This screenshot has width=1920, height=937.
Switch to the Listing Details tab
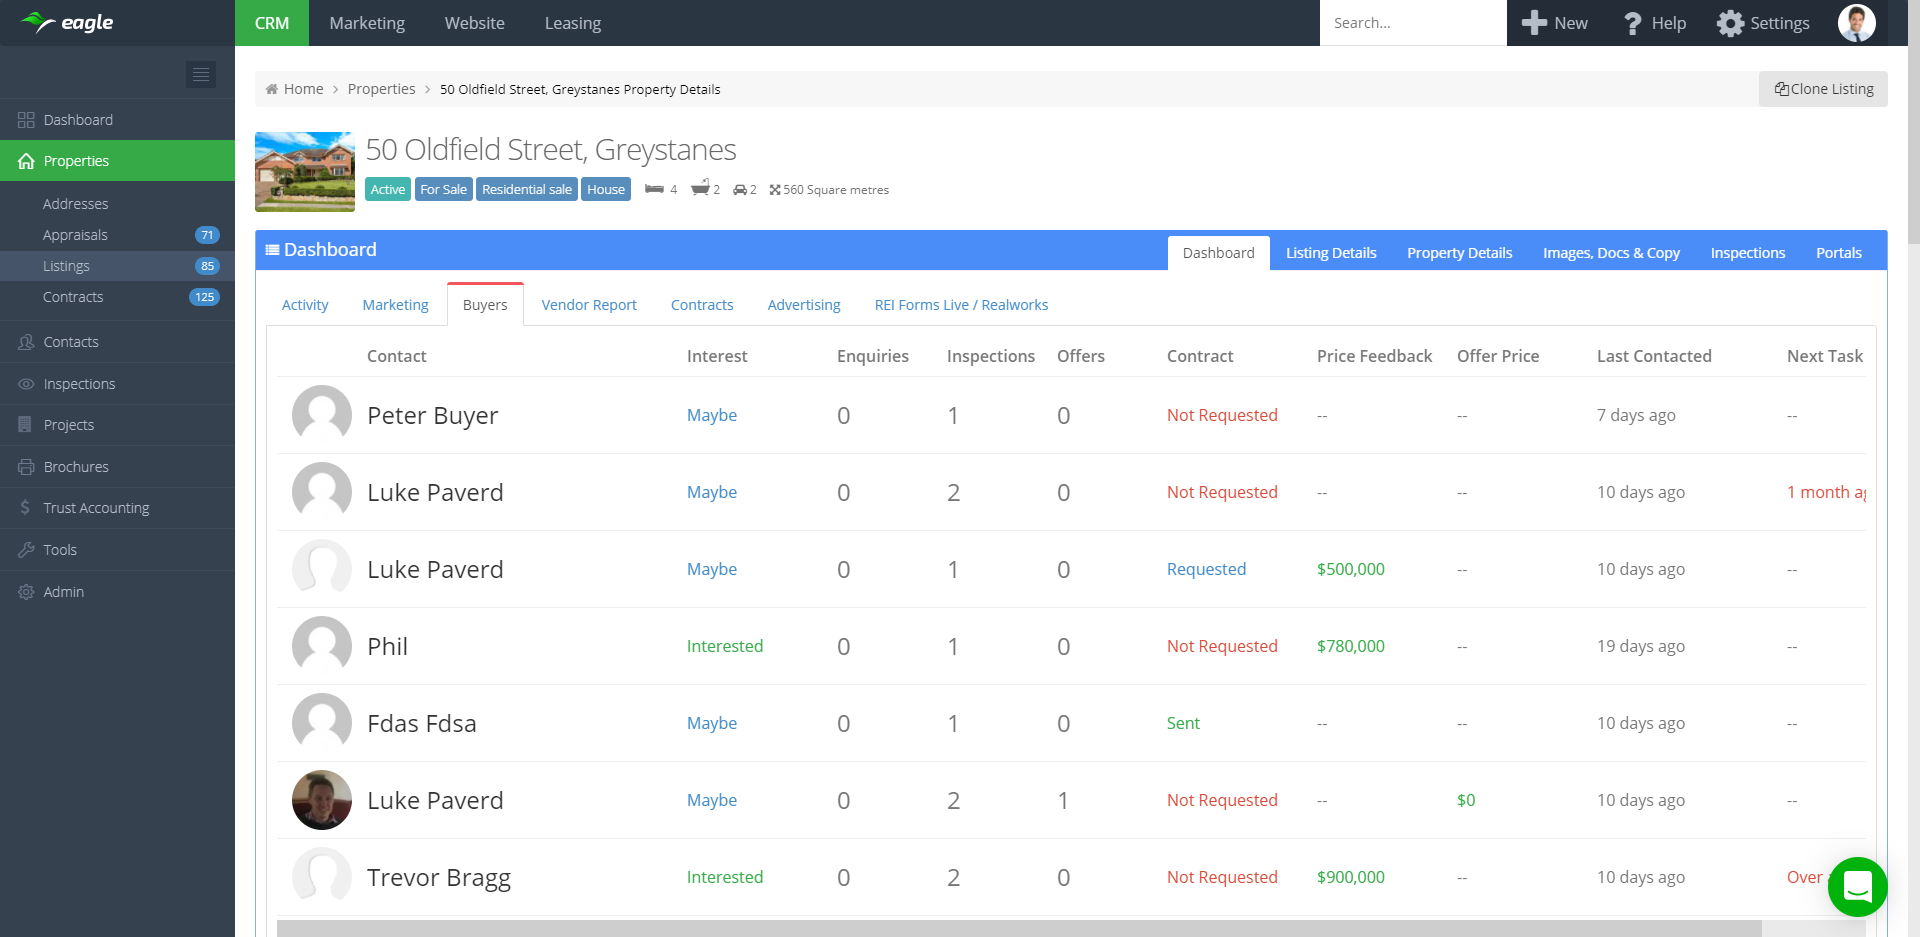click(1330, 253)
